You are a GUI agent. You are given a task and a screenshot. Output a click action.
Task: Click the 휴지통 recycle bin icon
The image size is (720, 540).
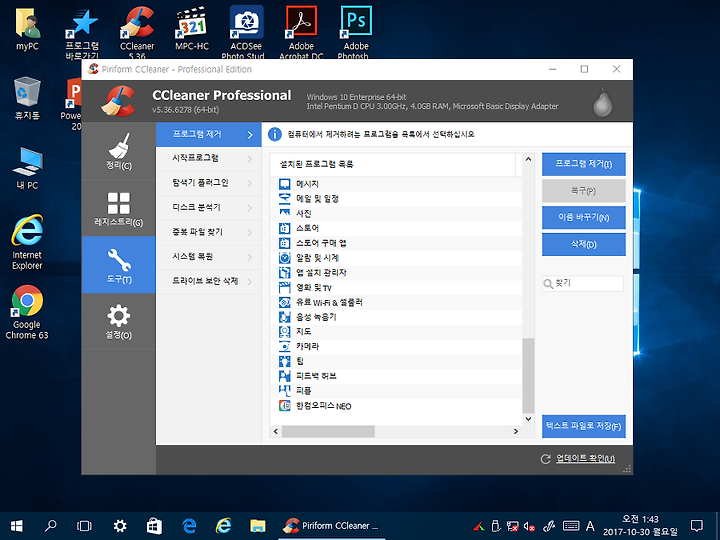tap(27, 98)
